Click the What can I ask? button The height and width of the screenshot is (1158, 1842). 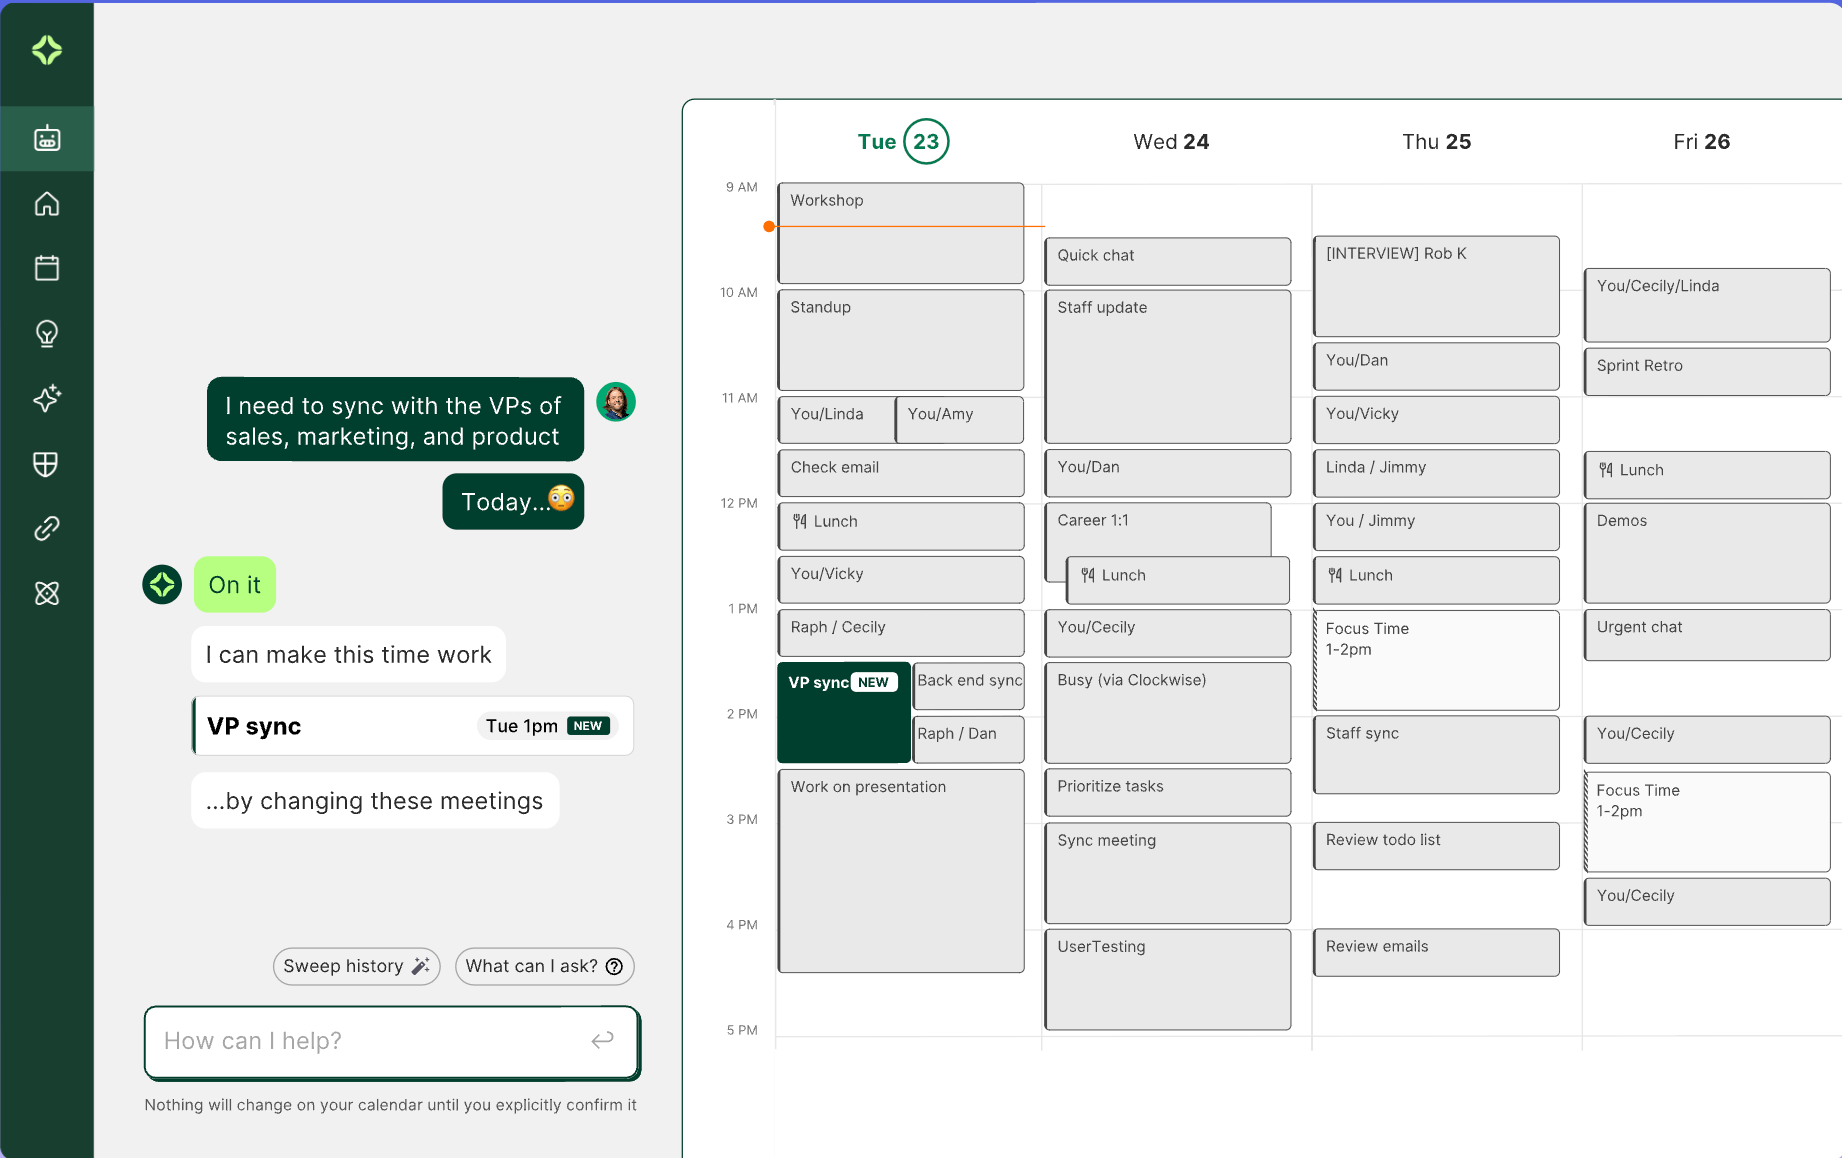pyautogui.click(x=544, y=966)
